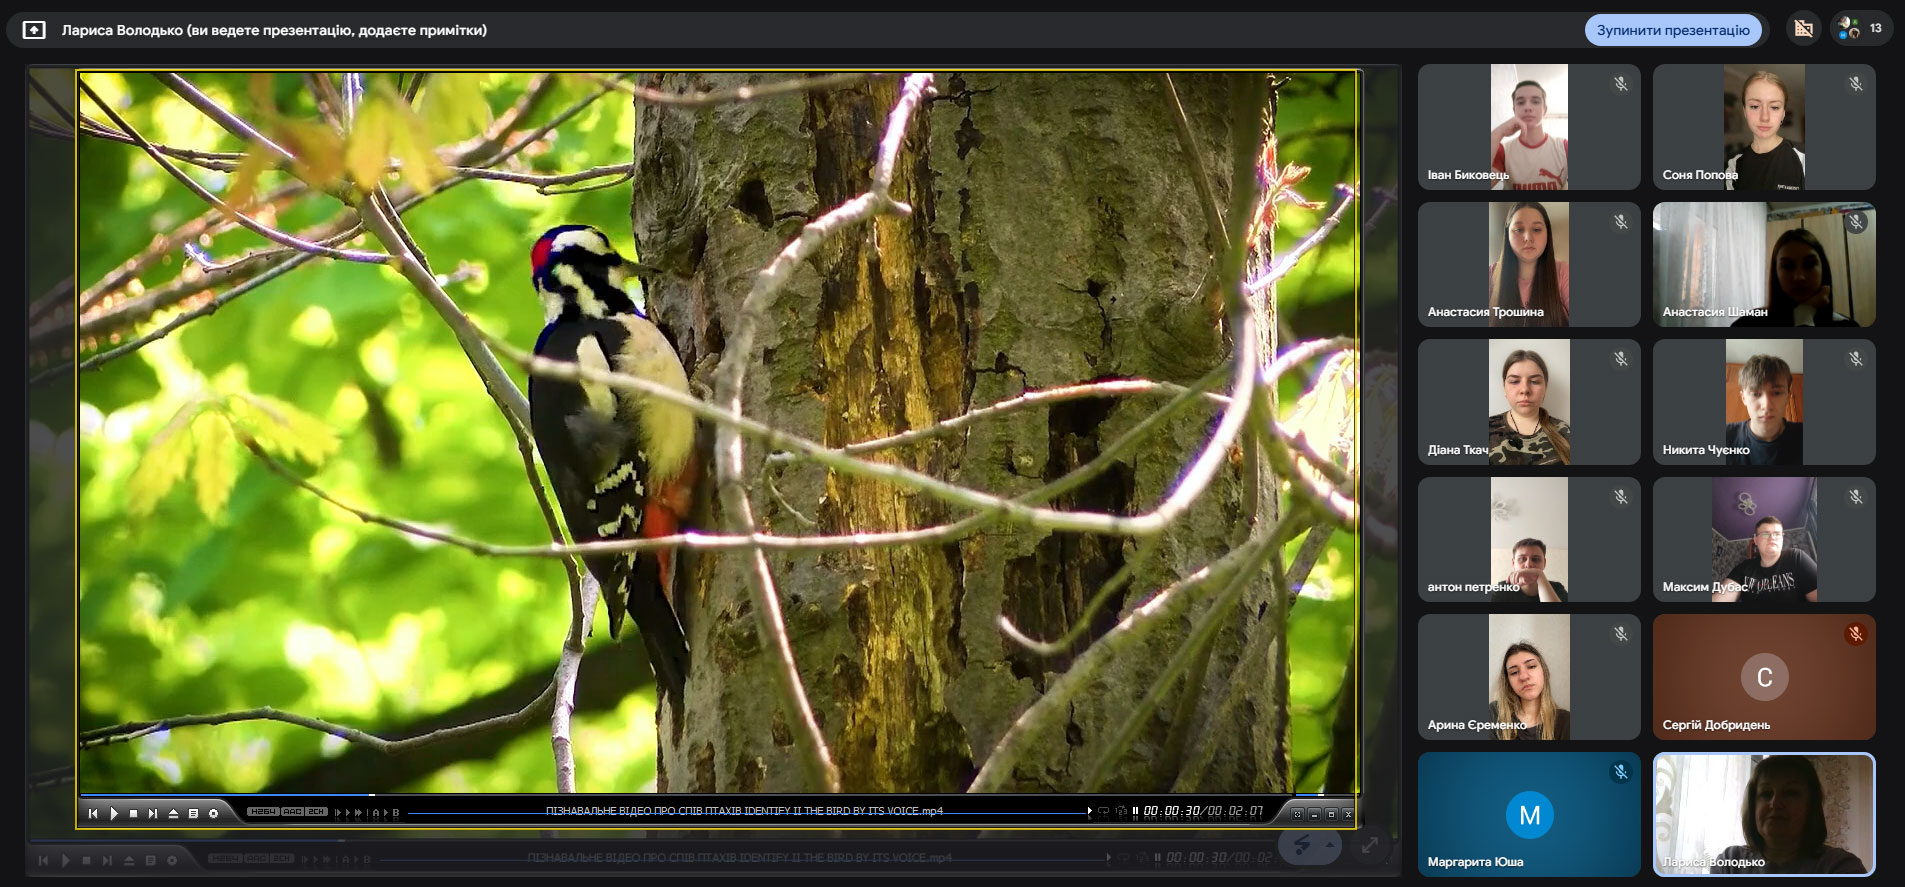The height and width of the screenshot is (887, 1905).
Task: Click the H264 codec info badge
Action: click(263, 812)
